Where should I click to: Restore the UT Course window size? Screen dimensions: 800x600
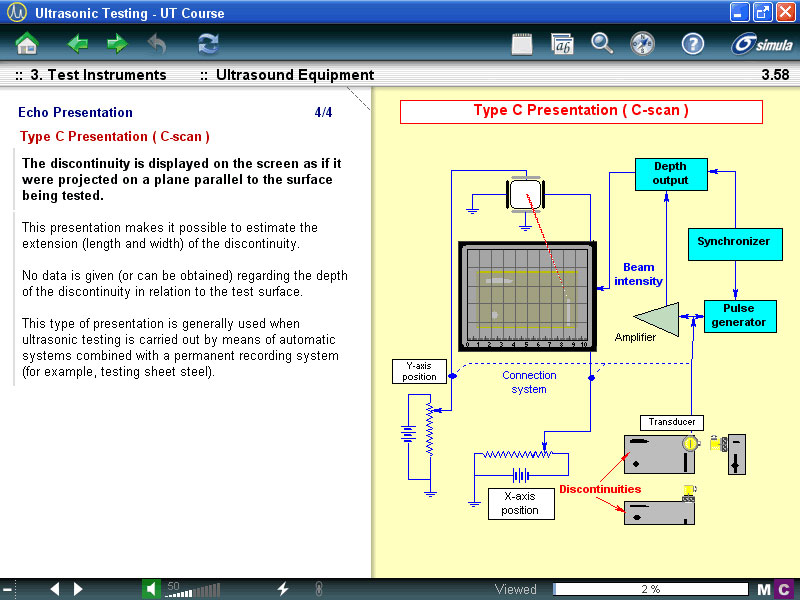(763, 12)
